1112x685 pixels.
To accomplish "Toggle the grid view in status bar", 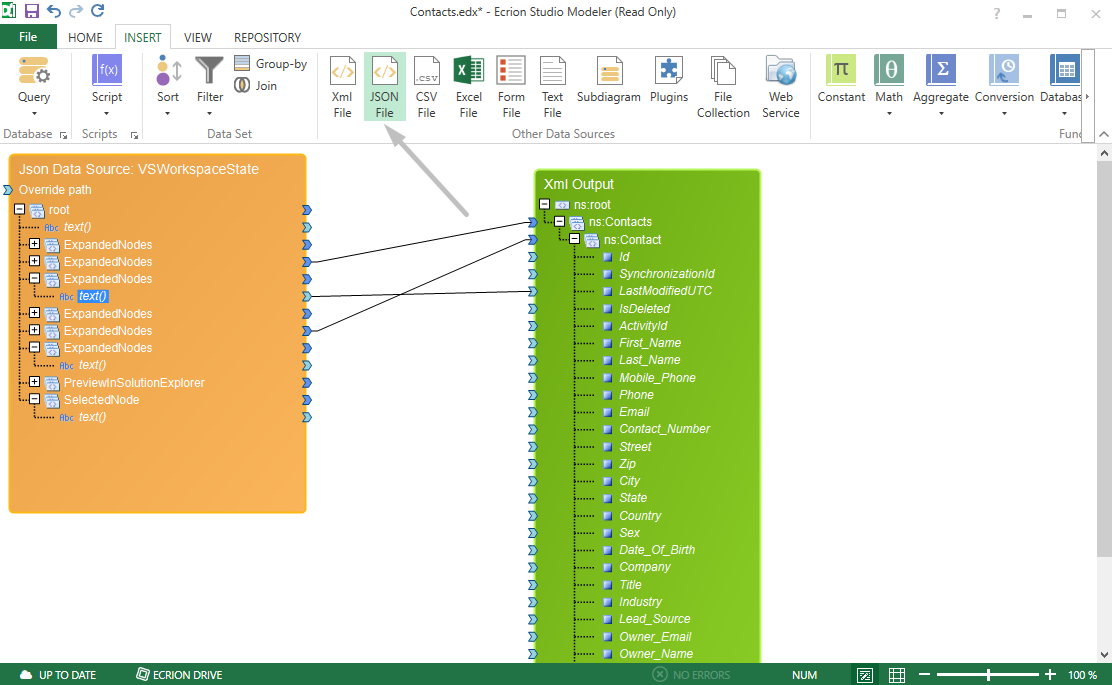I will click(x=897, y=675).
